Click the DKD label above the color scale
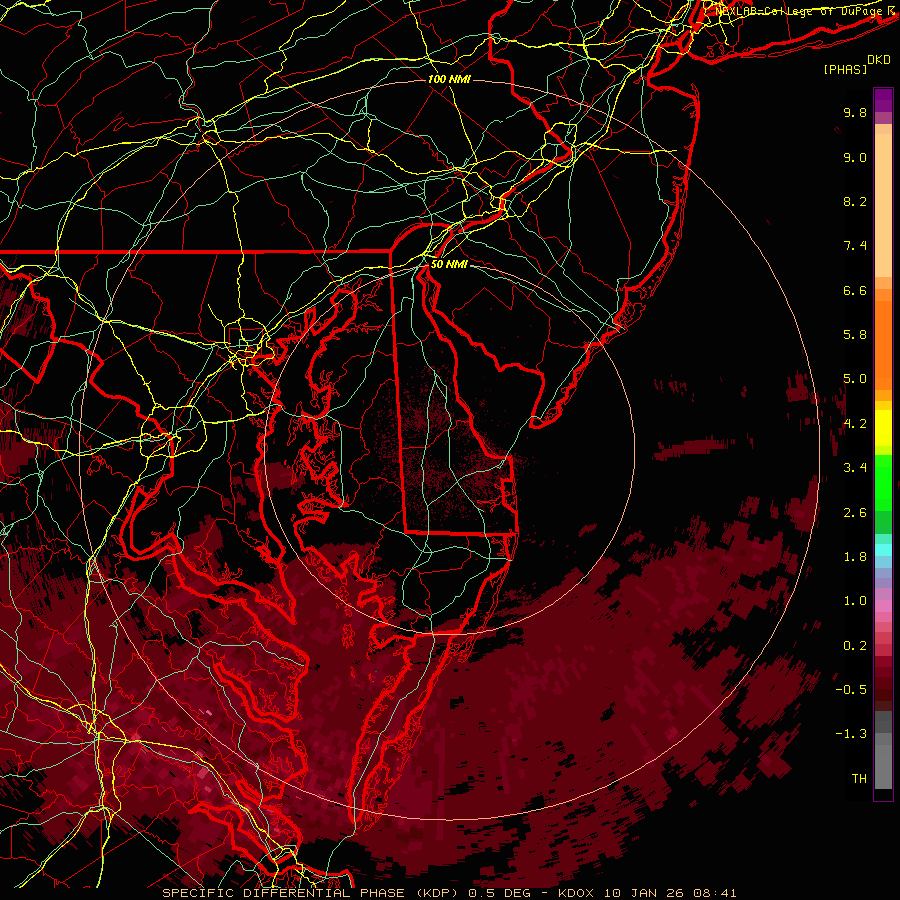 pos(879,60)
